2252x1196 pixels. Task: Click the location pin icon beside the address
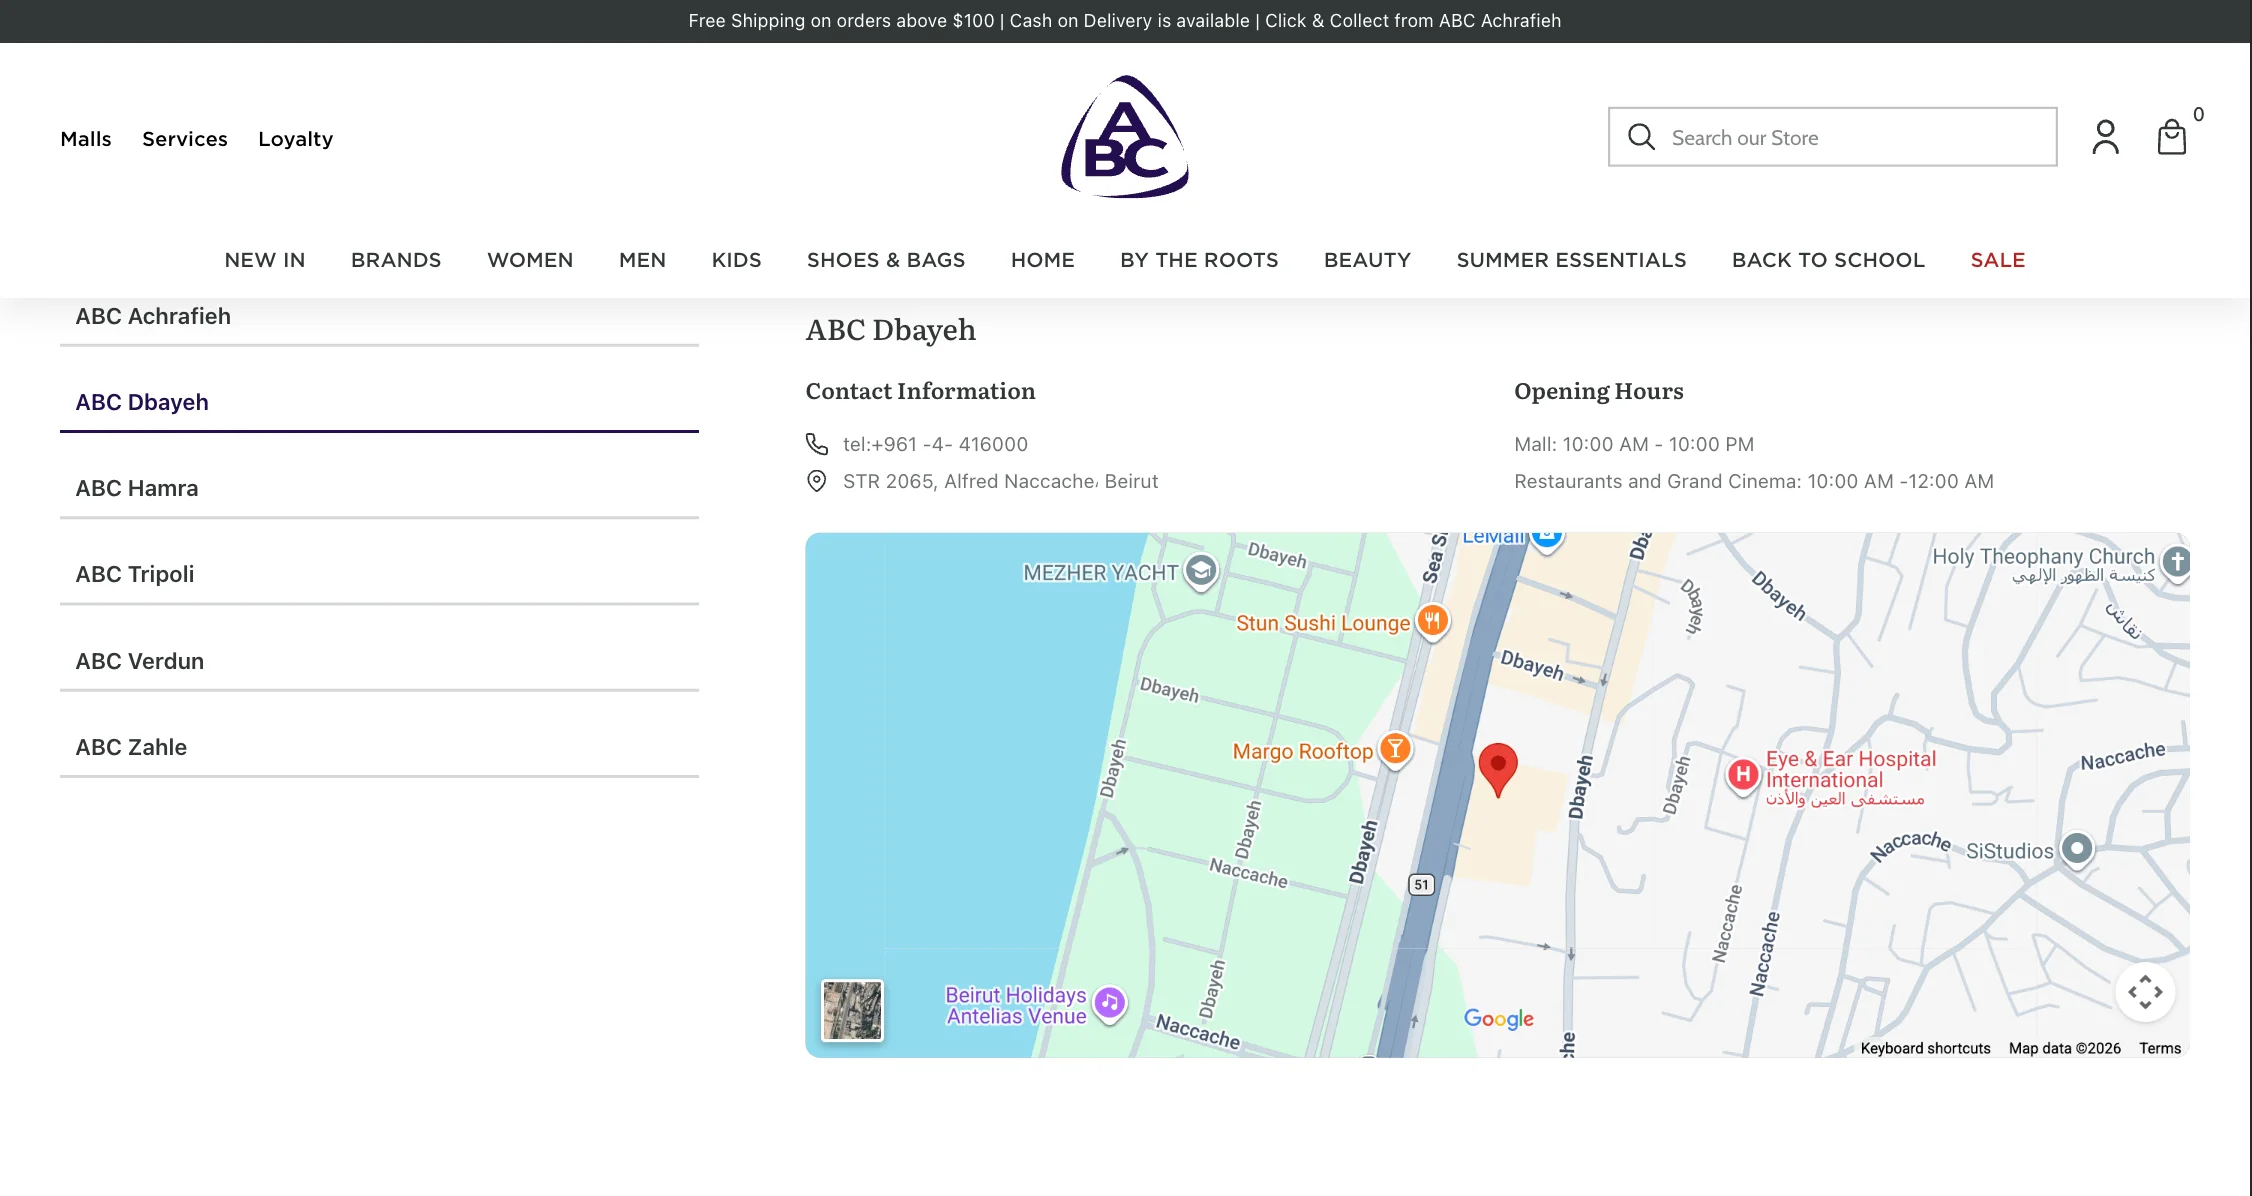[817, 481]
